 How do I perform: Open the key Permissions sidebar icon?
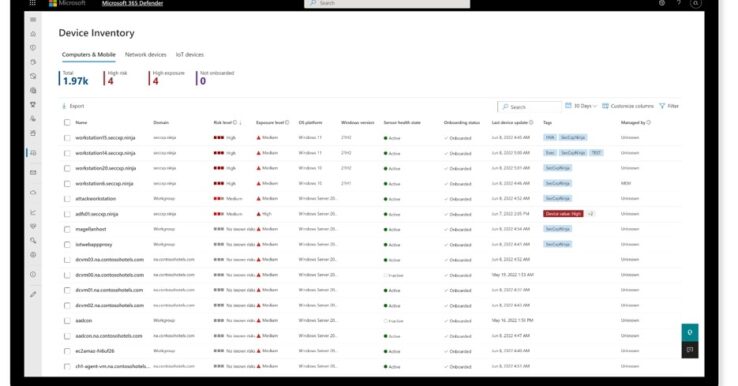33,241
